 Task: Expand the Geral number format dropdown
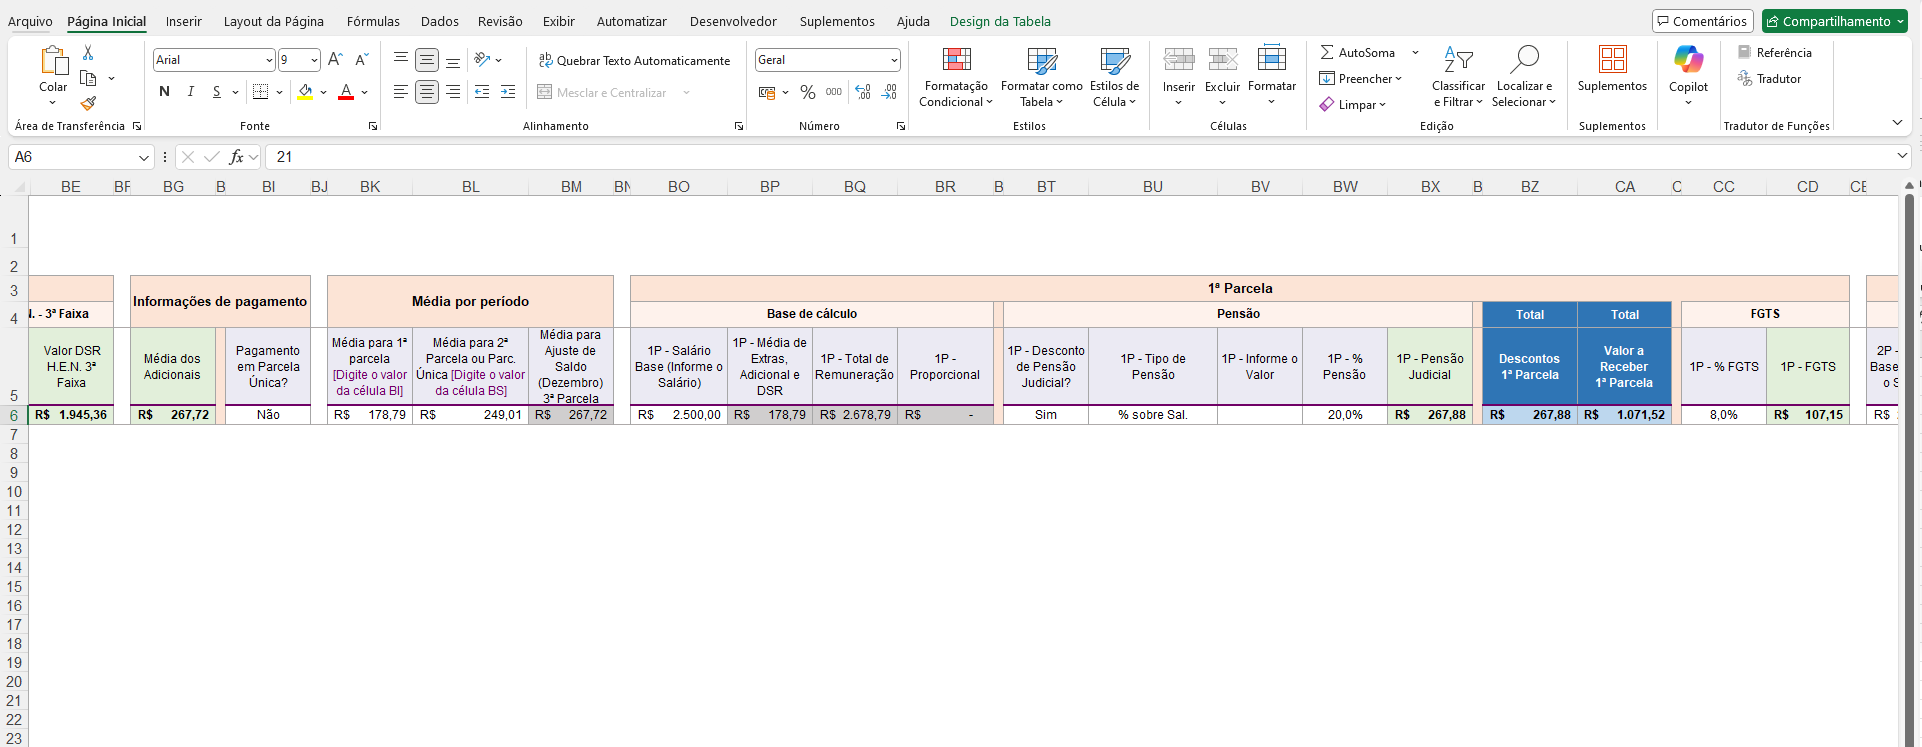click(x=893, y=60)
